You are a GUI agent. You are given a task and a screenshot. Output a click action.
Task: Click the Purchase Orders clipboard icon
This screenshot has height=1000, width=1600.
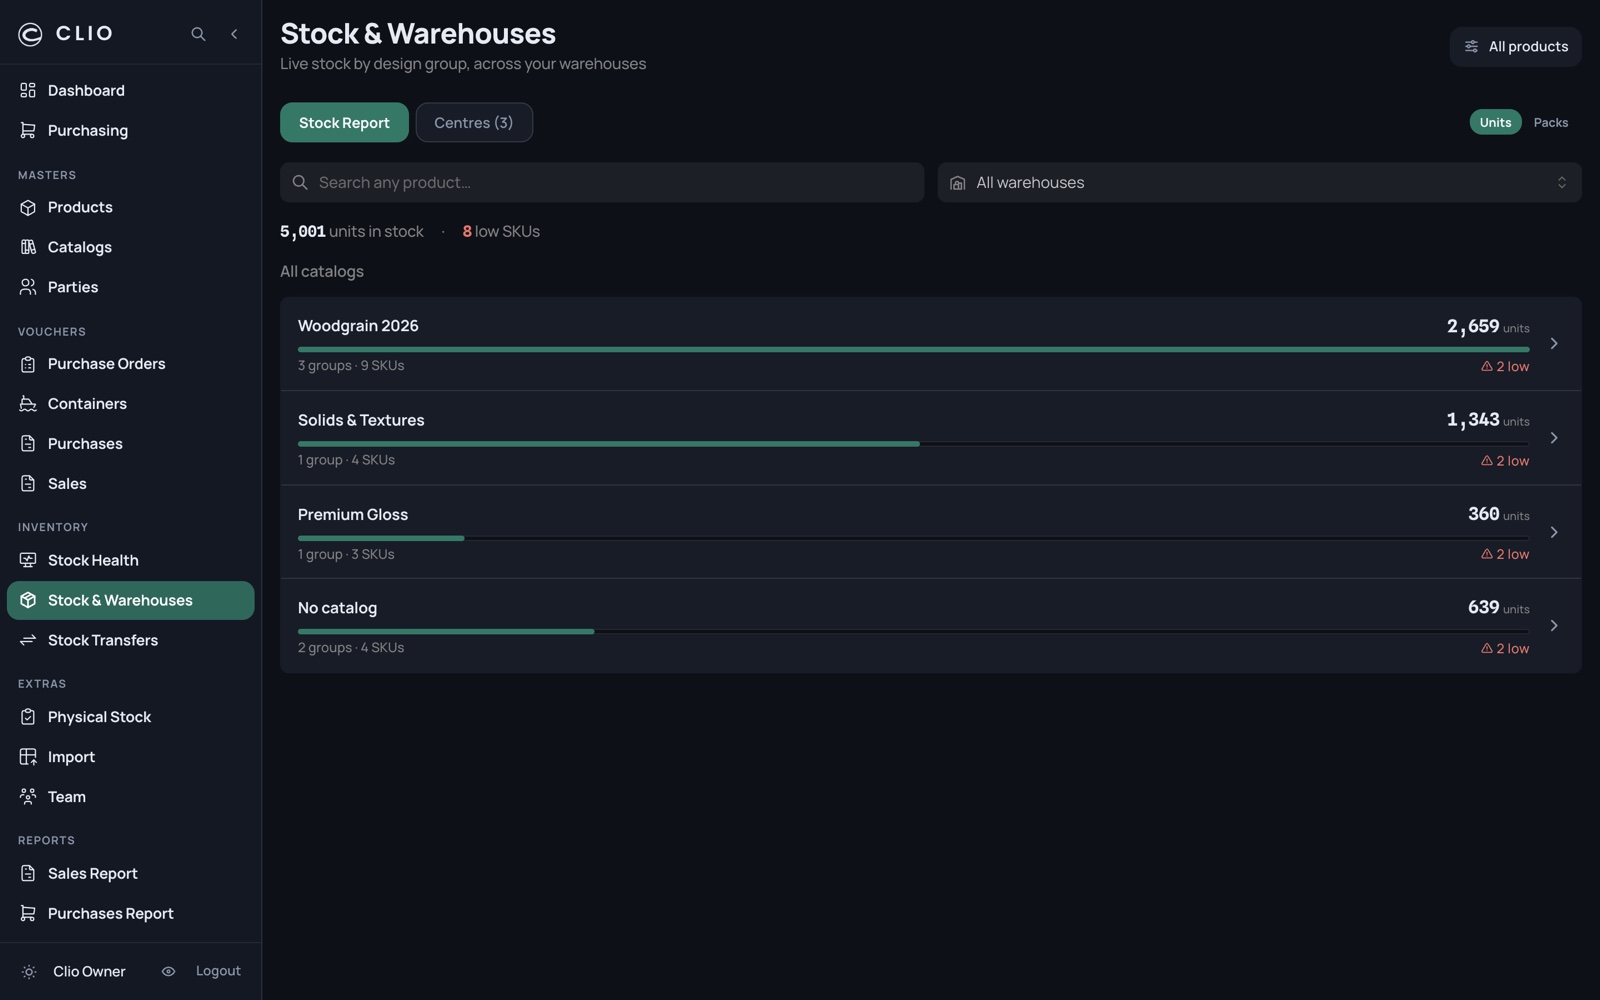click(28, 364)
